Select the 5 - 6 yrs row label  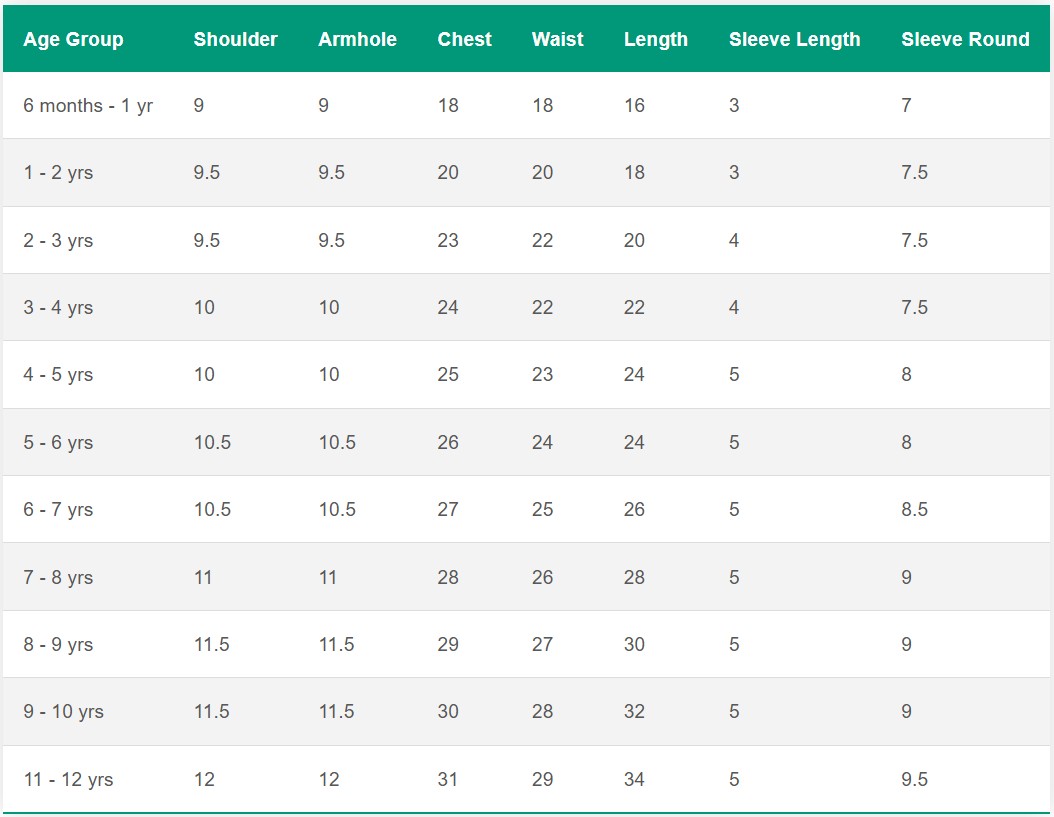point(59,442)
